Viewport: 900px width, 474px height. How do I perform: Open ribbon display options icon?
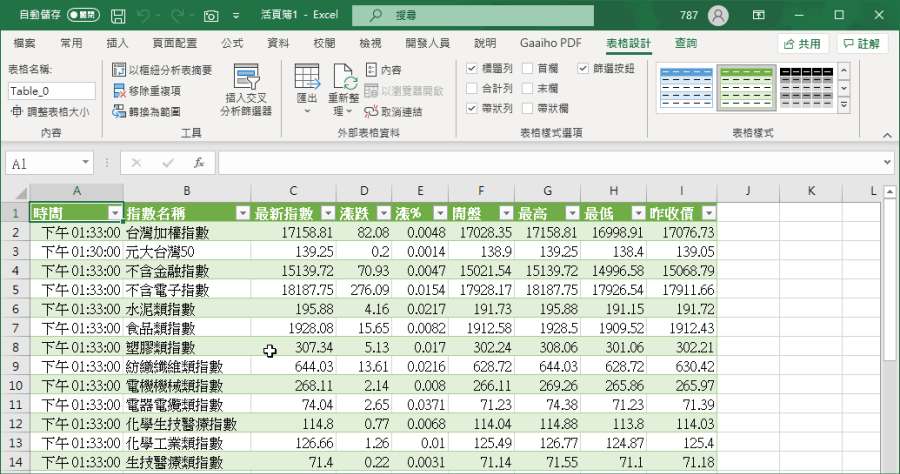pyautogui.click(x=759, y=15)
